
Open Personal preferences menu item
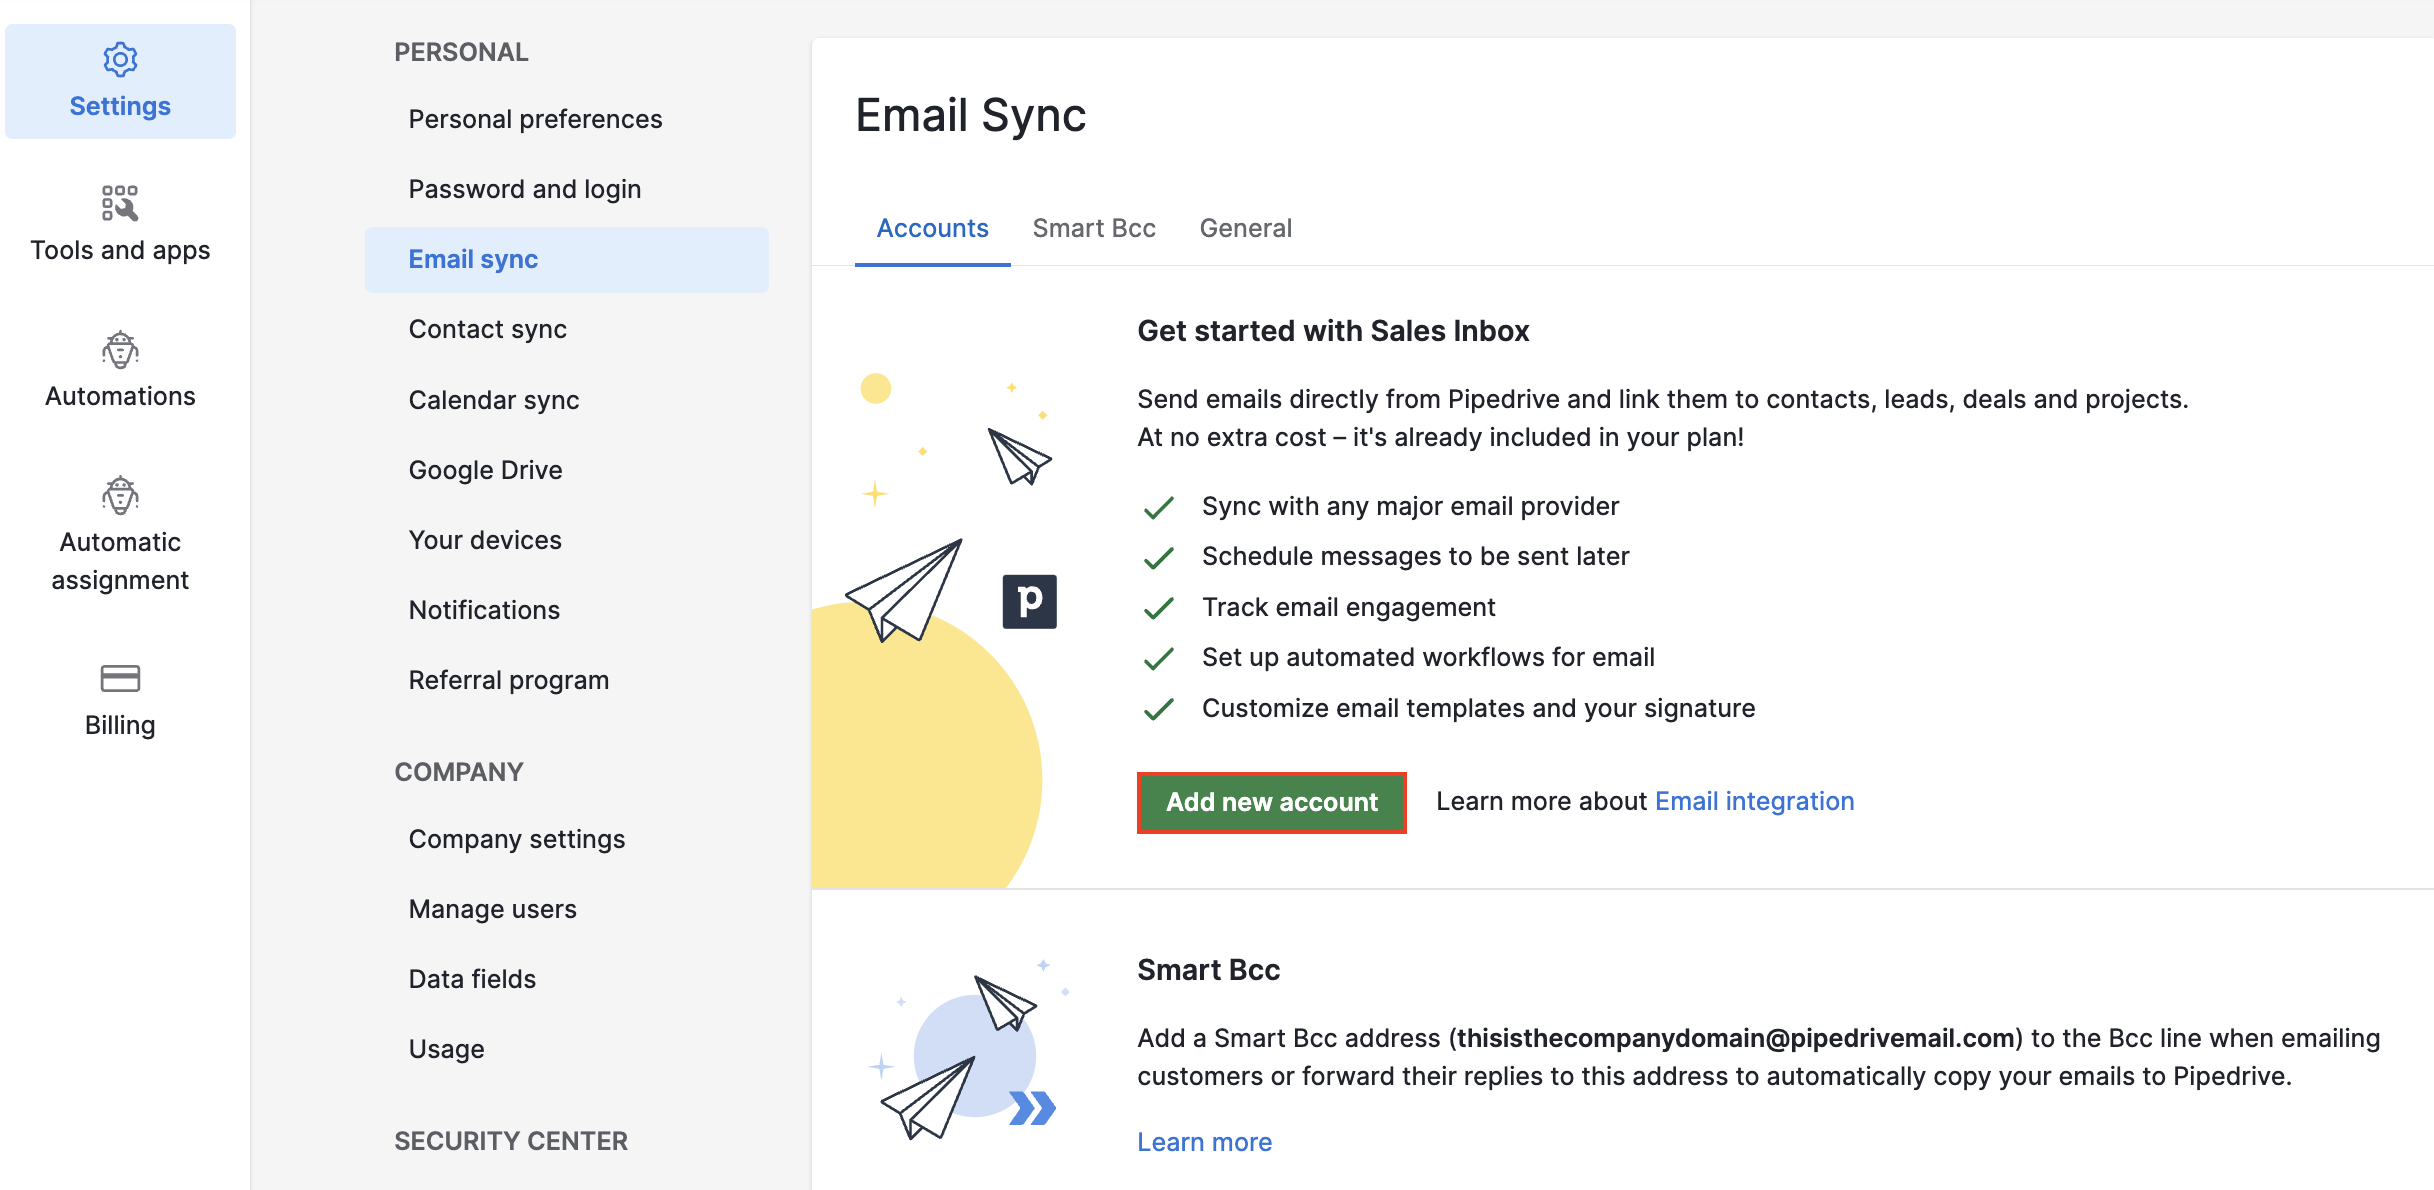(x=532, y=118)
